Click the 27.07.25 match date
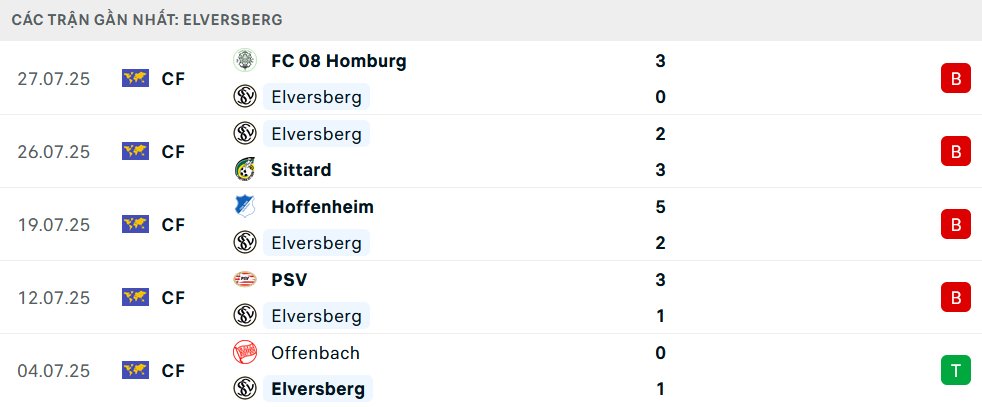This screenshot has height=407, width=982. pyautogui.click(x=54, y=79)
